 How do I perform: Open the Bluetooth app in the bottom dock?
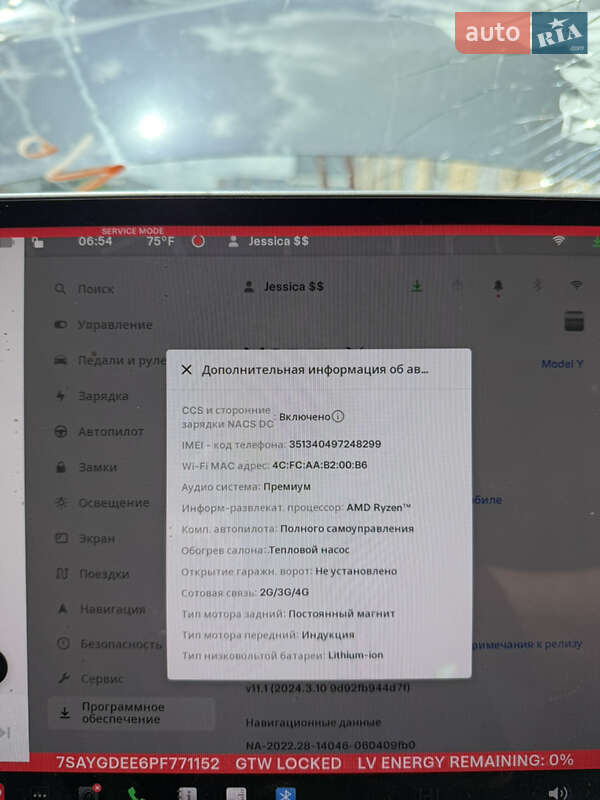coord(285,793)
